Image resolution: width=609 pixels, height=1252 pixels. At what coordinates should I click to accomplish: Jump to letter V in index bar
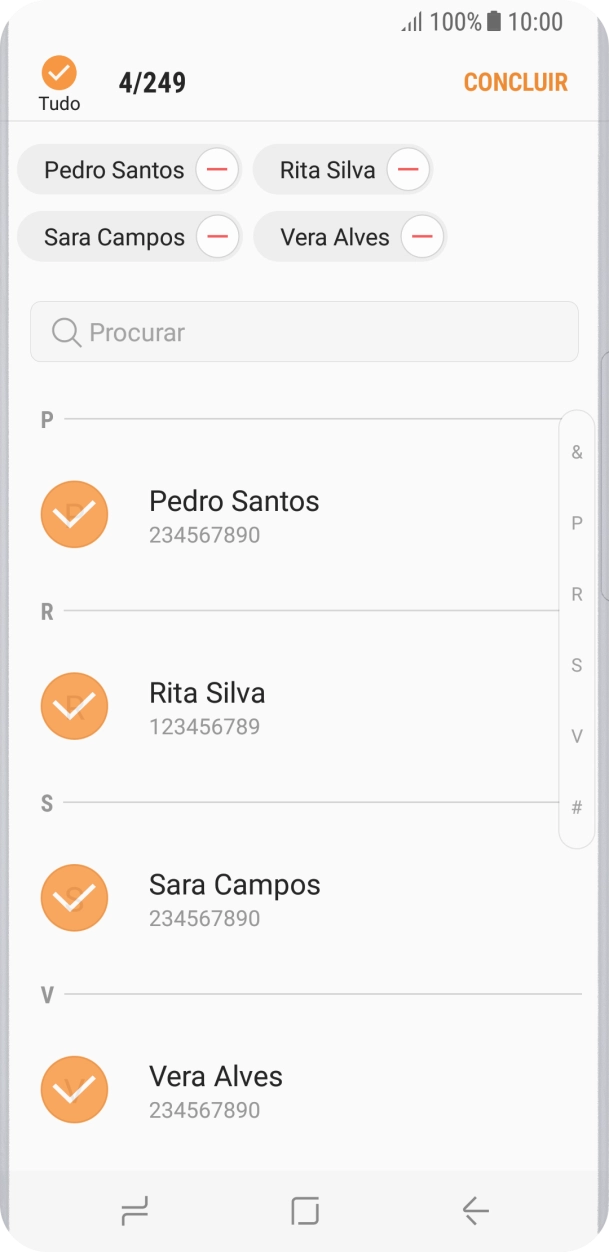pos(577,737)
